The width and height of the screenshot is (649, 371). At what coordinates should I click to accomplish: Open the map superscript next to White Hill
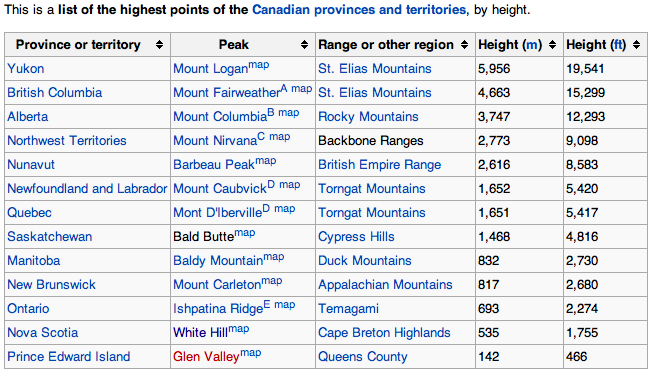tap(238, 329)
